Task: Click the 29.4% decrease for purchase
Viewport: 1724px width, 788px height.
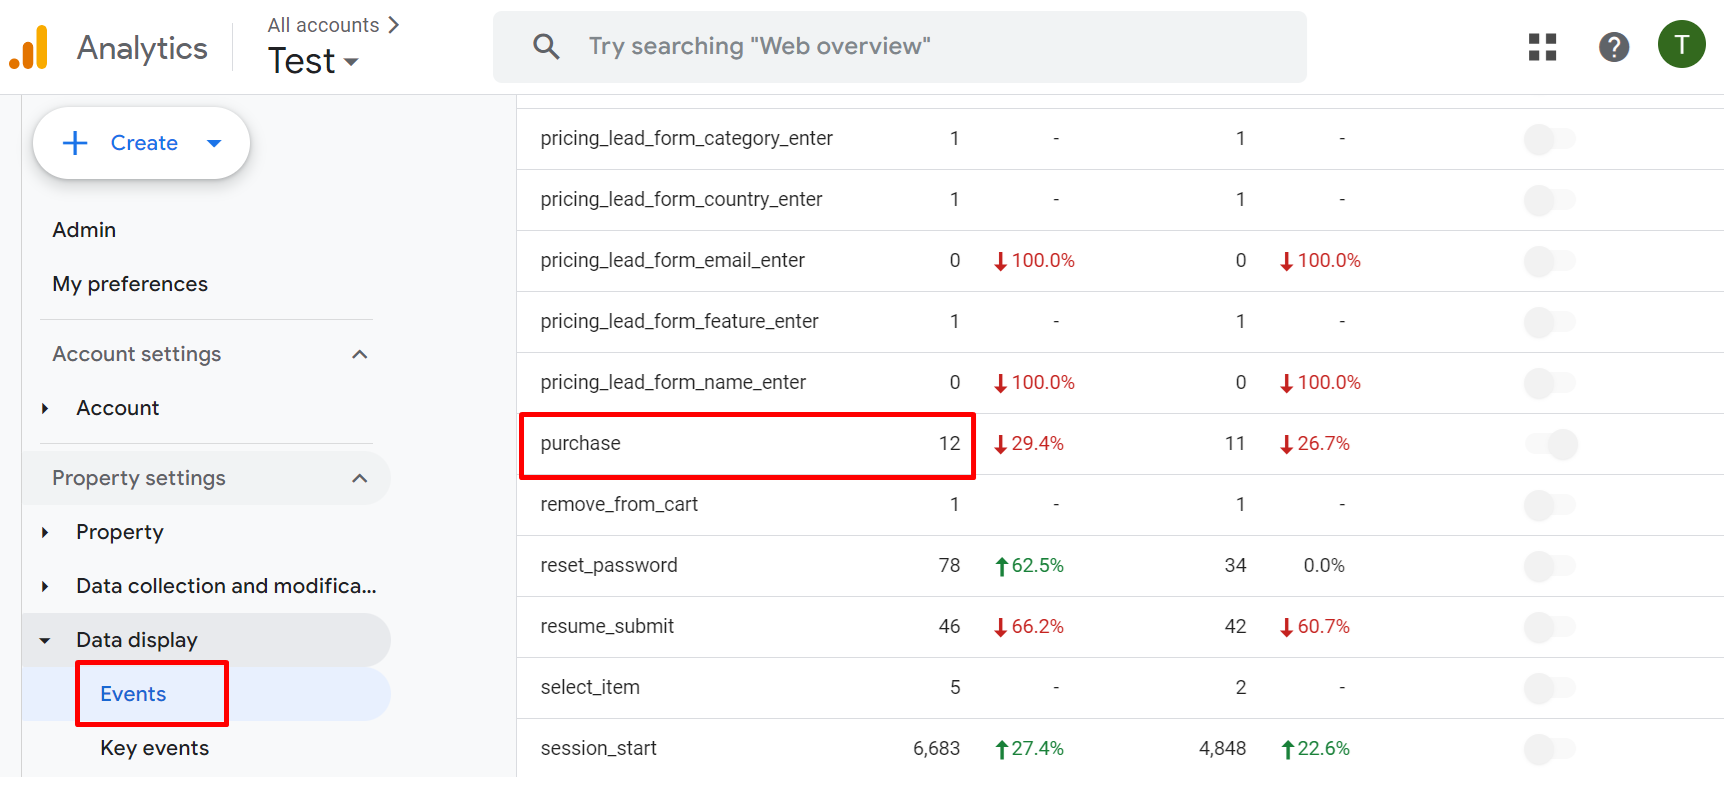Action: 1029,443
